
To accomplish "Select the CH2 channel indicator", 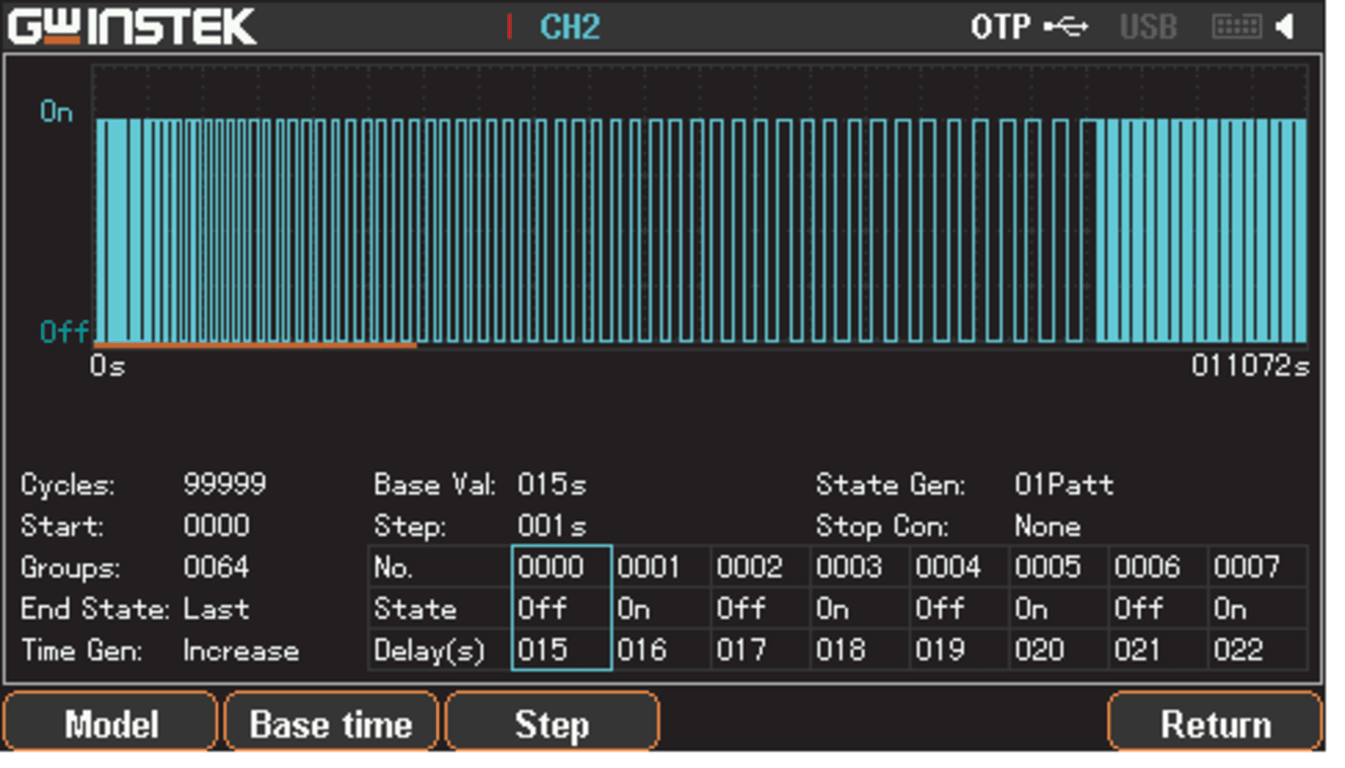I will 570,27.
